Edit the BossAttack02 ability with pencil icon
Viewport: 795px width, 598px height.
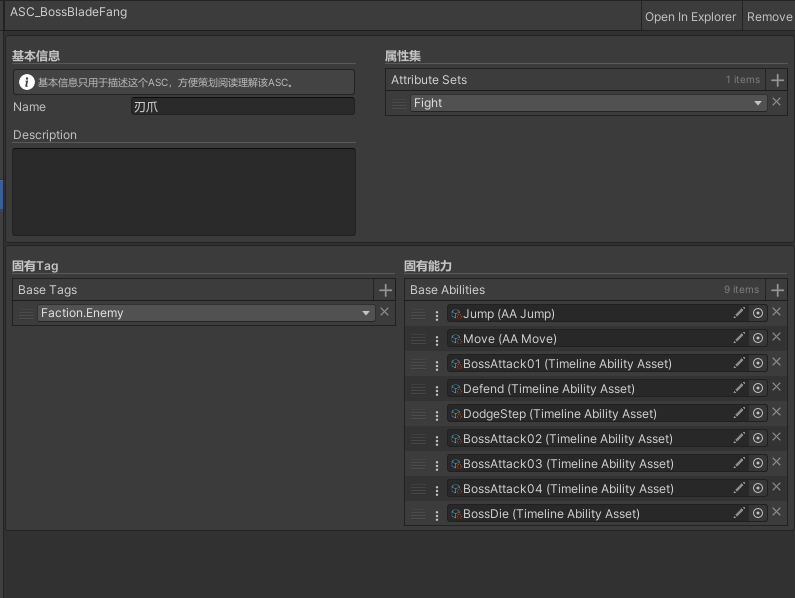(739, 438)
